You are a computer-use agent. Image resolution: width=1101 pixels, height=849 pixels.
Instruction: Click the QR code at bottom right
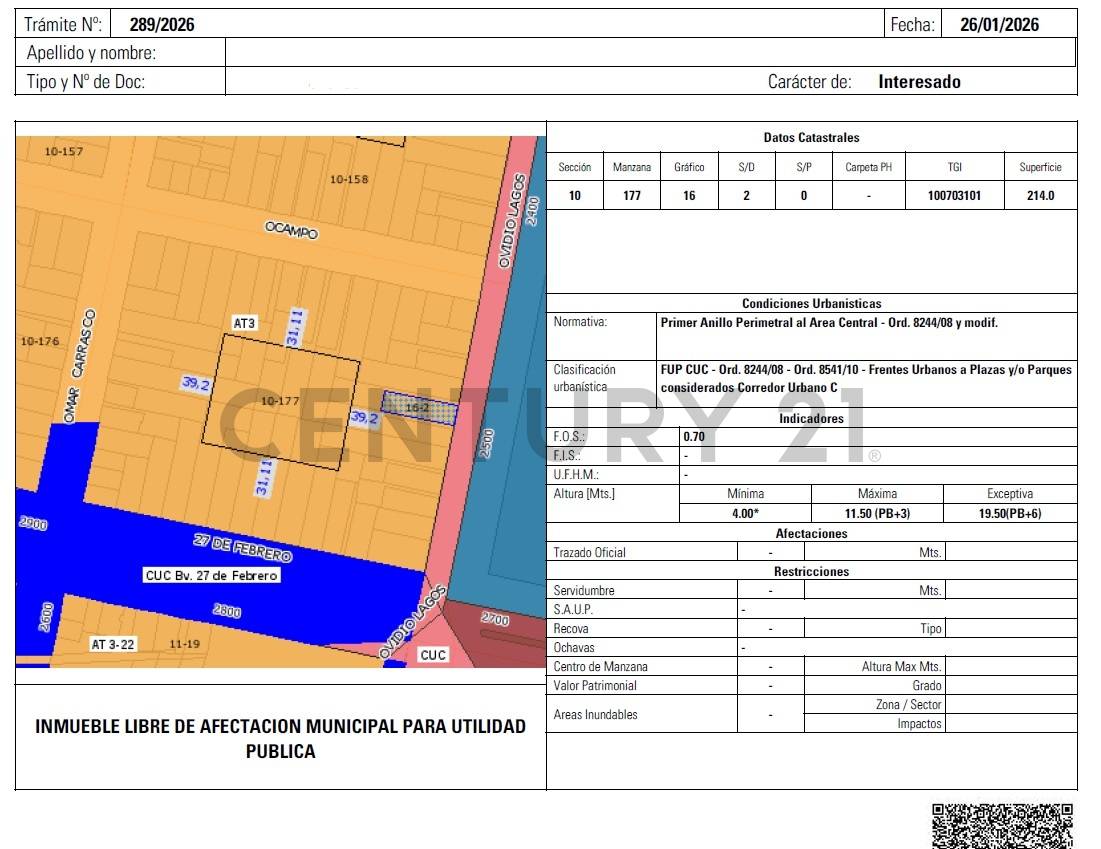(1002, 826)
